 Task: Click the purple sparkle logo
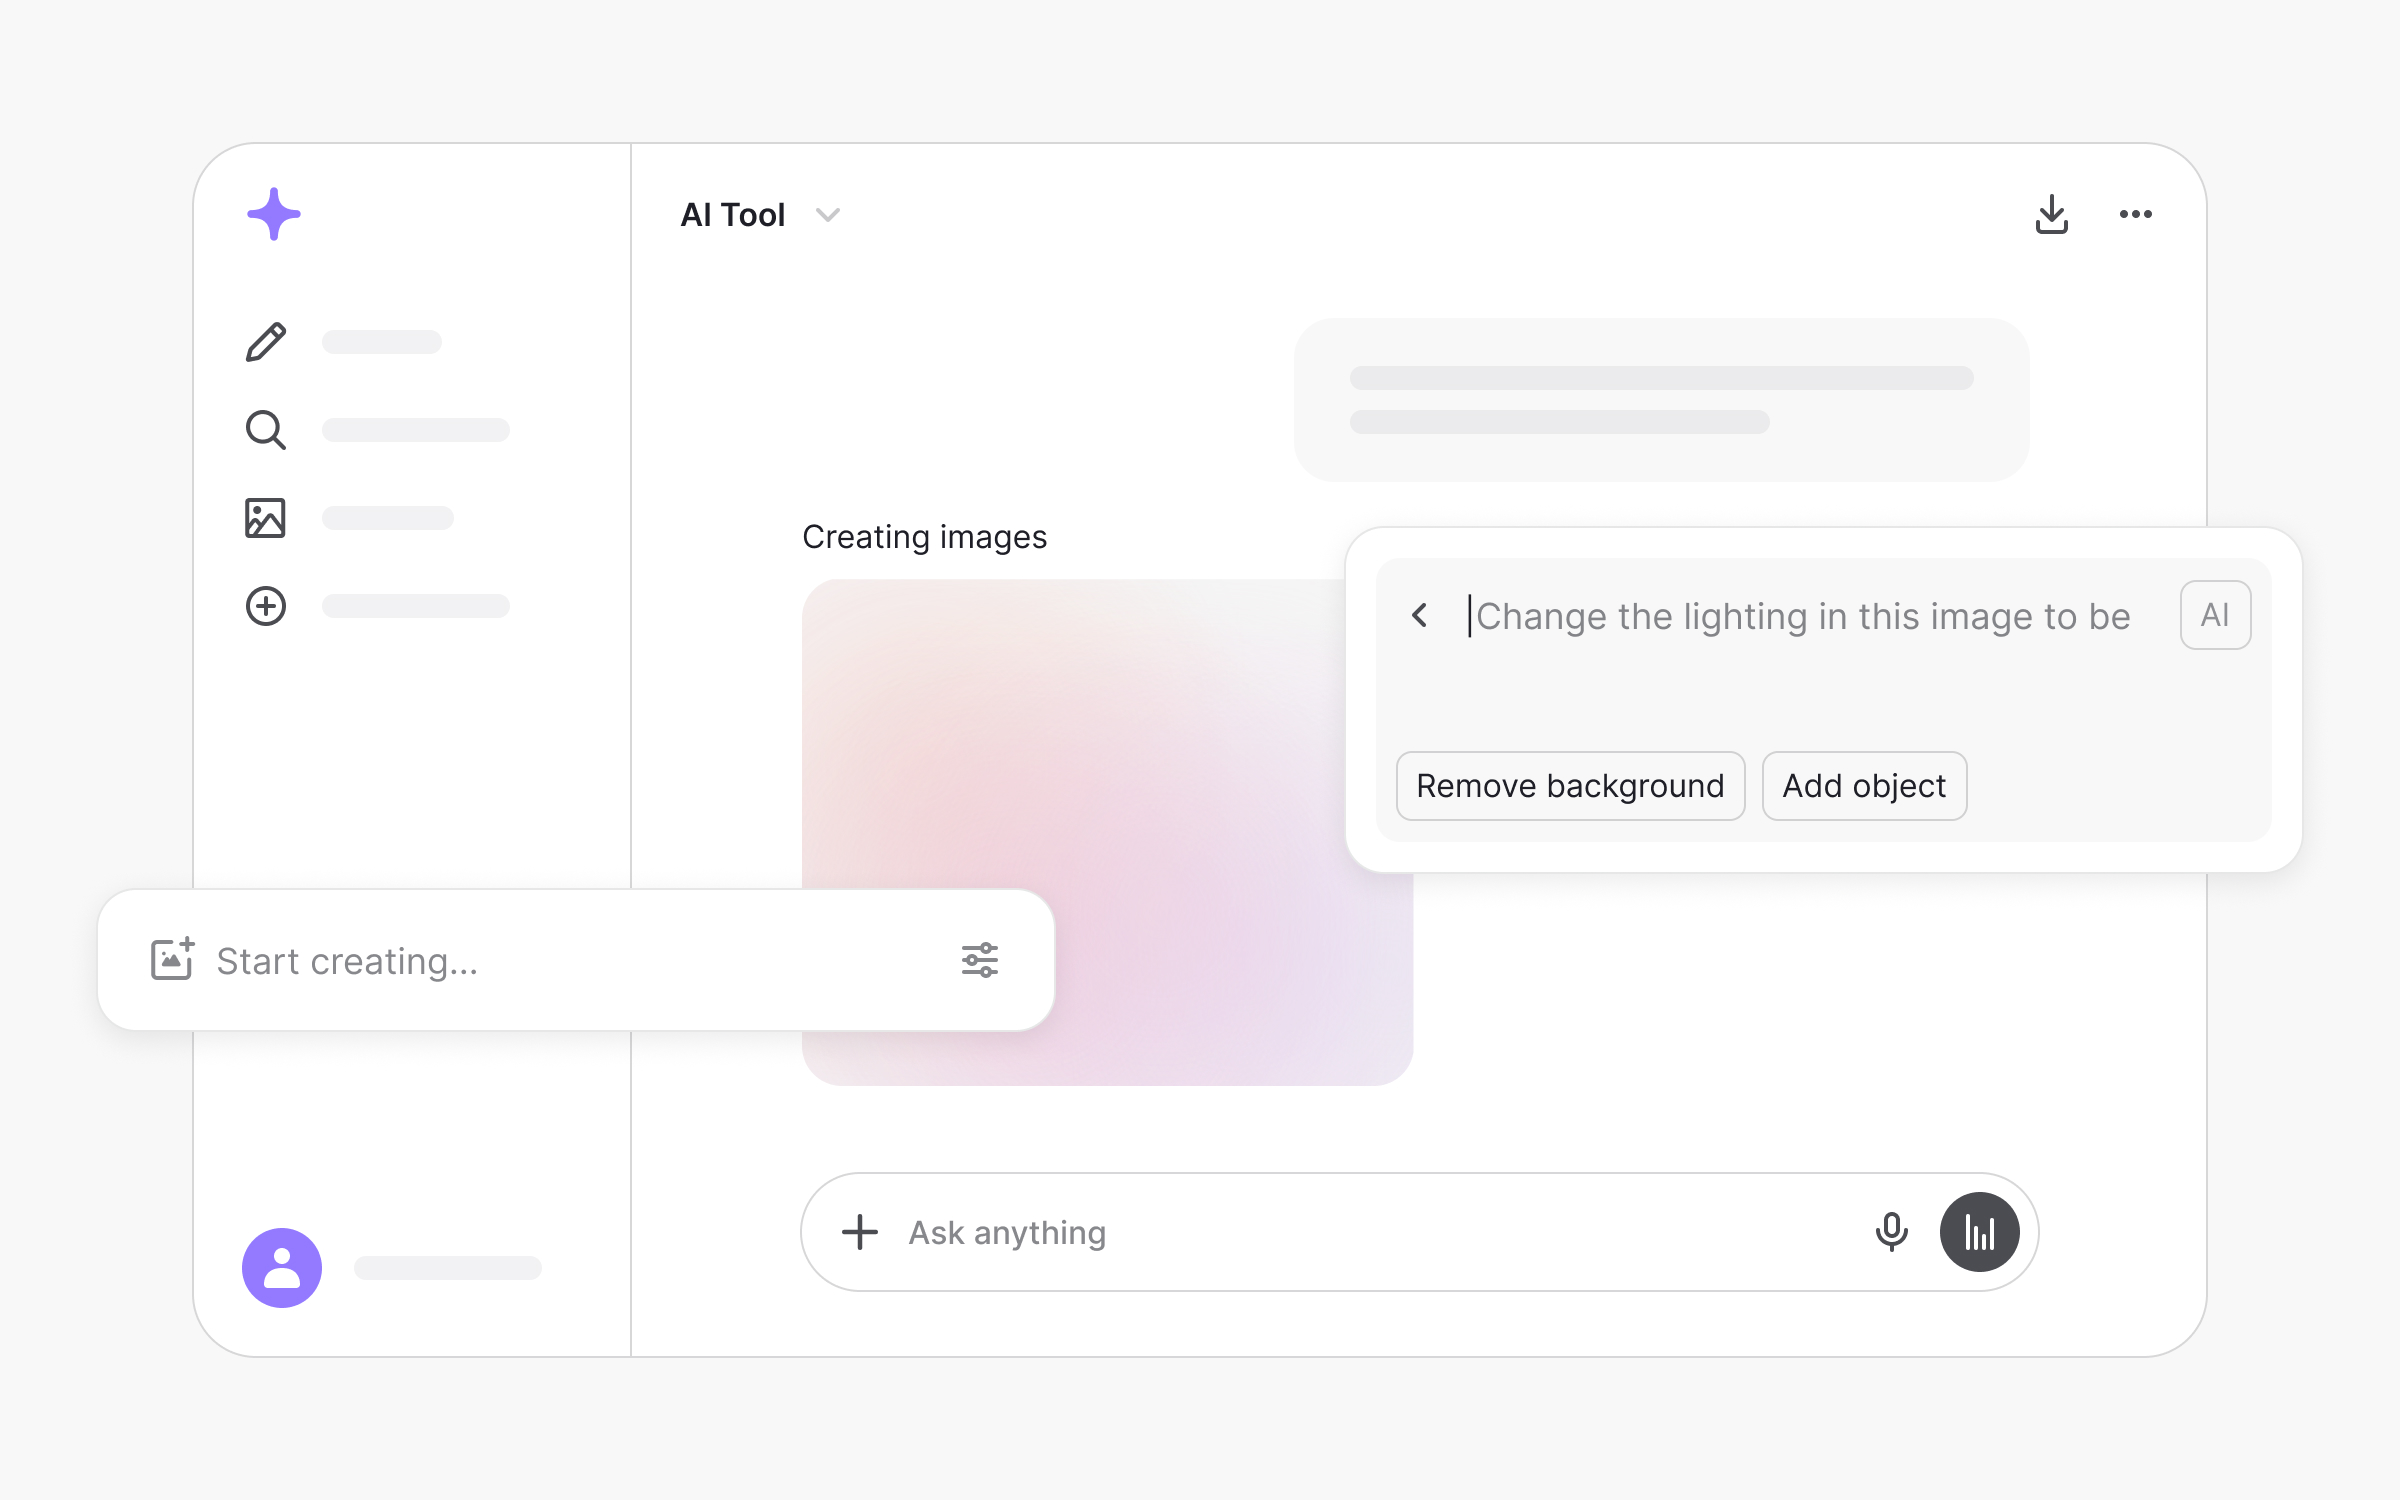click(x=273, y=214)
